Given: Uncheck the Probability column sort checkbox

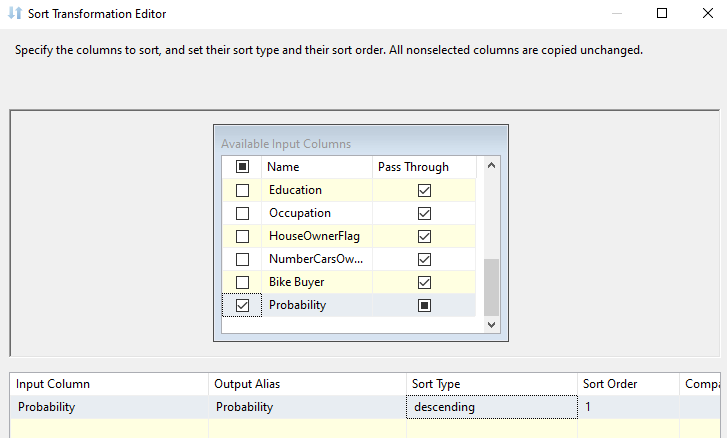Looking at the screenshot, I should (x=242, y=305).
